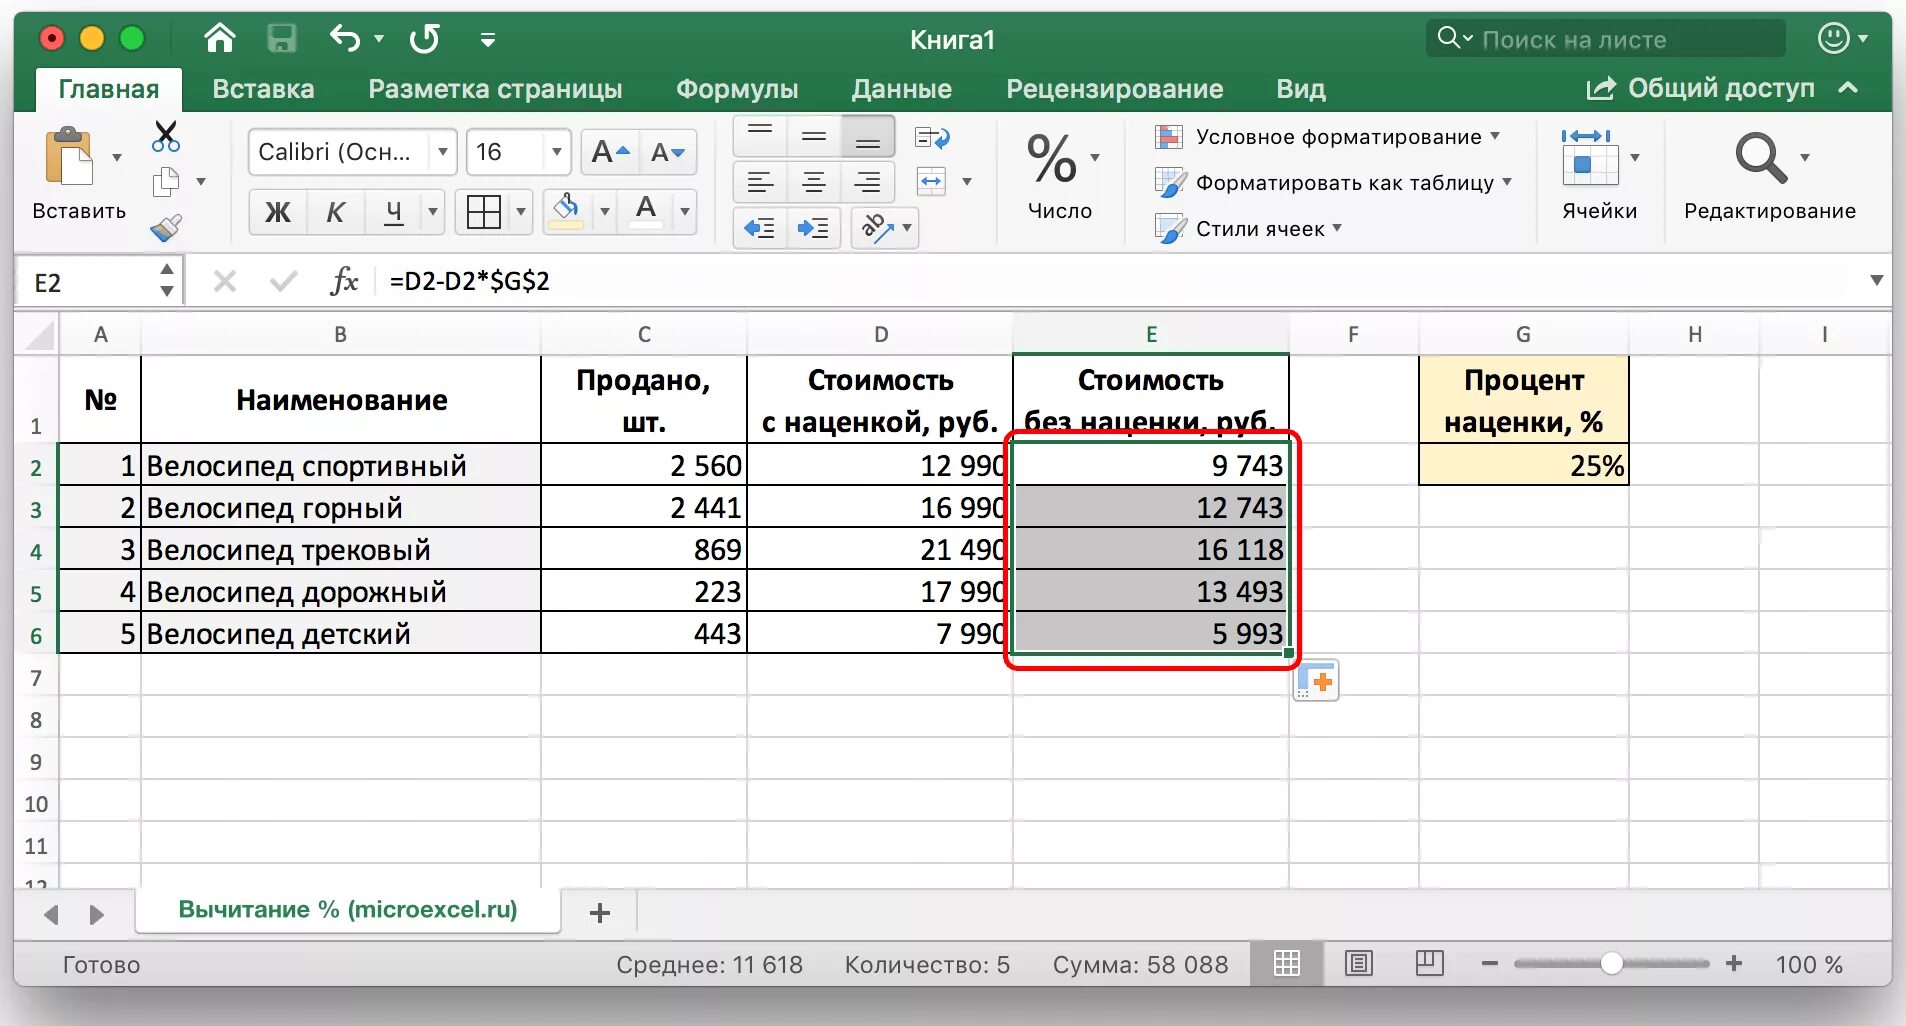Open Условное форматирование menu
This screenshot has width=1906, height=1026.
(1328, 137)
